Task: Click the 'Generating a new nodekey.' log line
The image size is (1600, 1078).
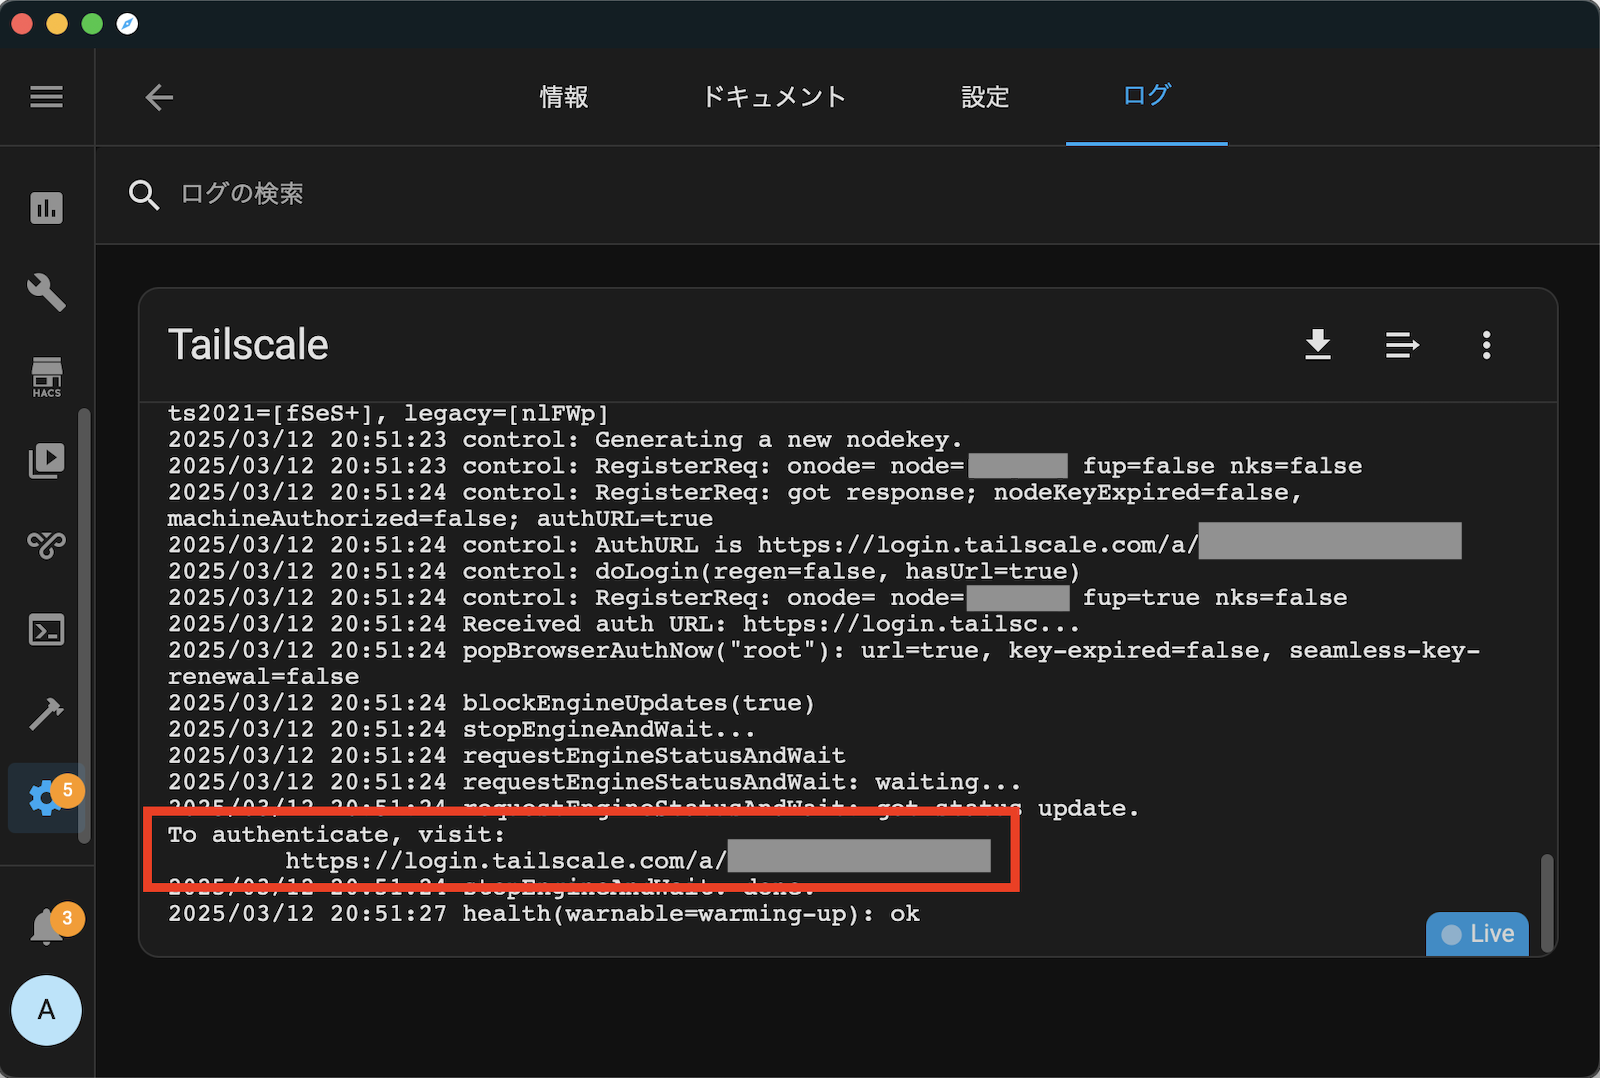Action: click(565, 440)
